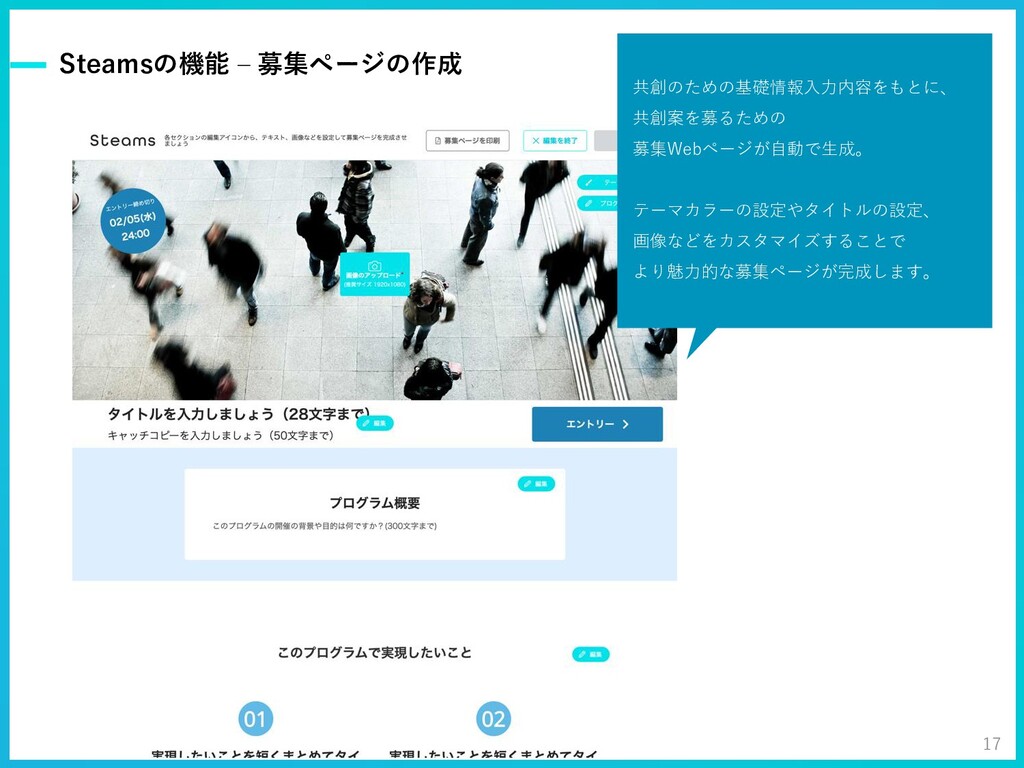Click the entry deadline badge 02/05(水) 24:00
1024x768 pixels.
pos(133,220)
